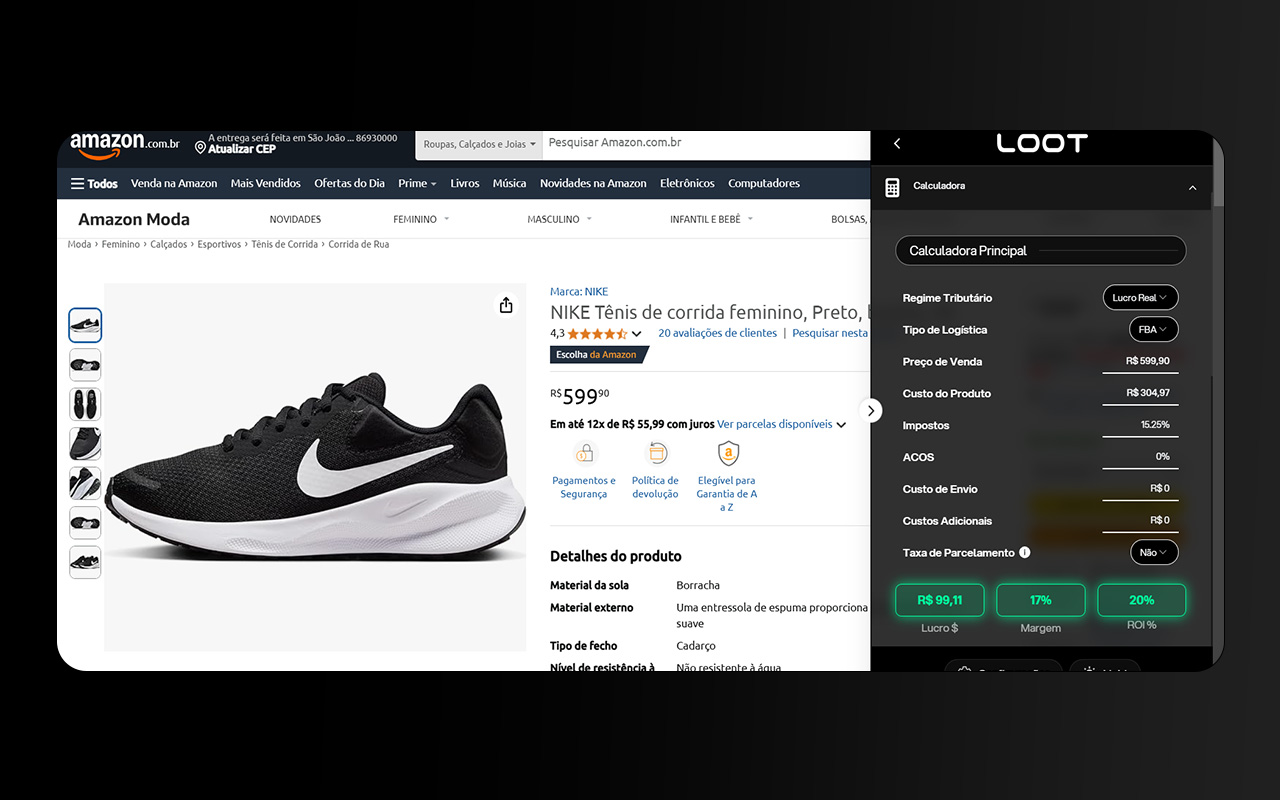
Task: Click the Corrida de Rua breadcrumb
Action: [x=359, y=244]
